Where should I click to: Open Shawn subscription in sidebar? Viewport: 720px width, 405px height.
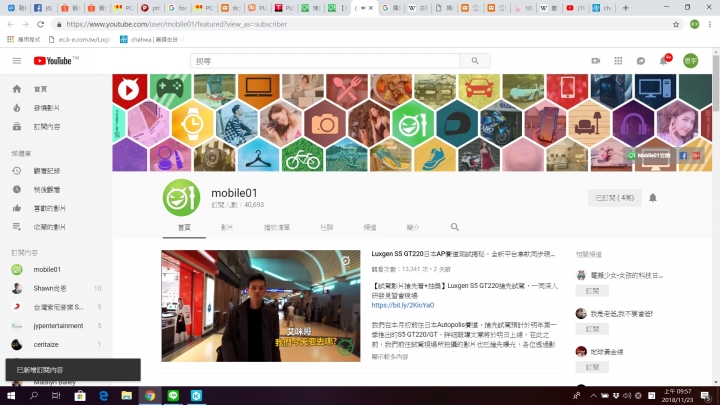coord(56,288)
